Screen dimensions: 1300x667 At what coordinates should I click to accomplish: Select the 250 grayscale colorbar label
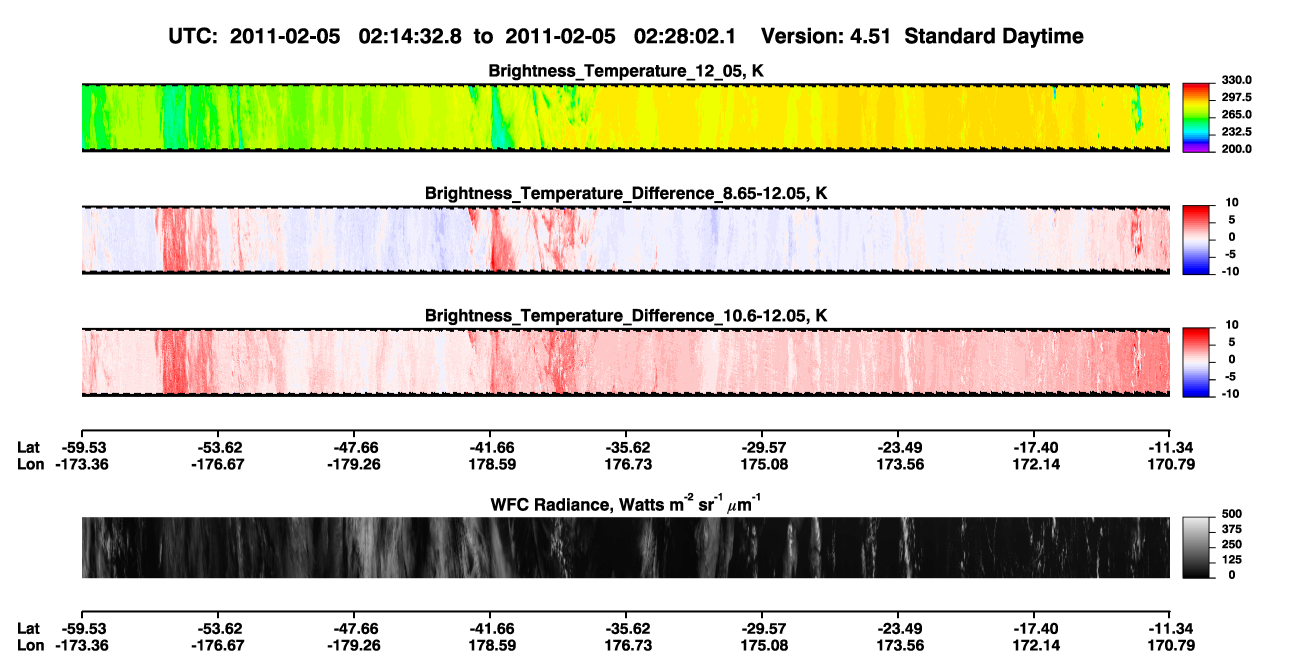tap(1232, 545)
